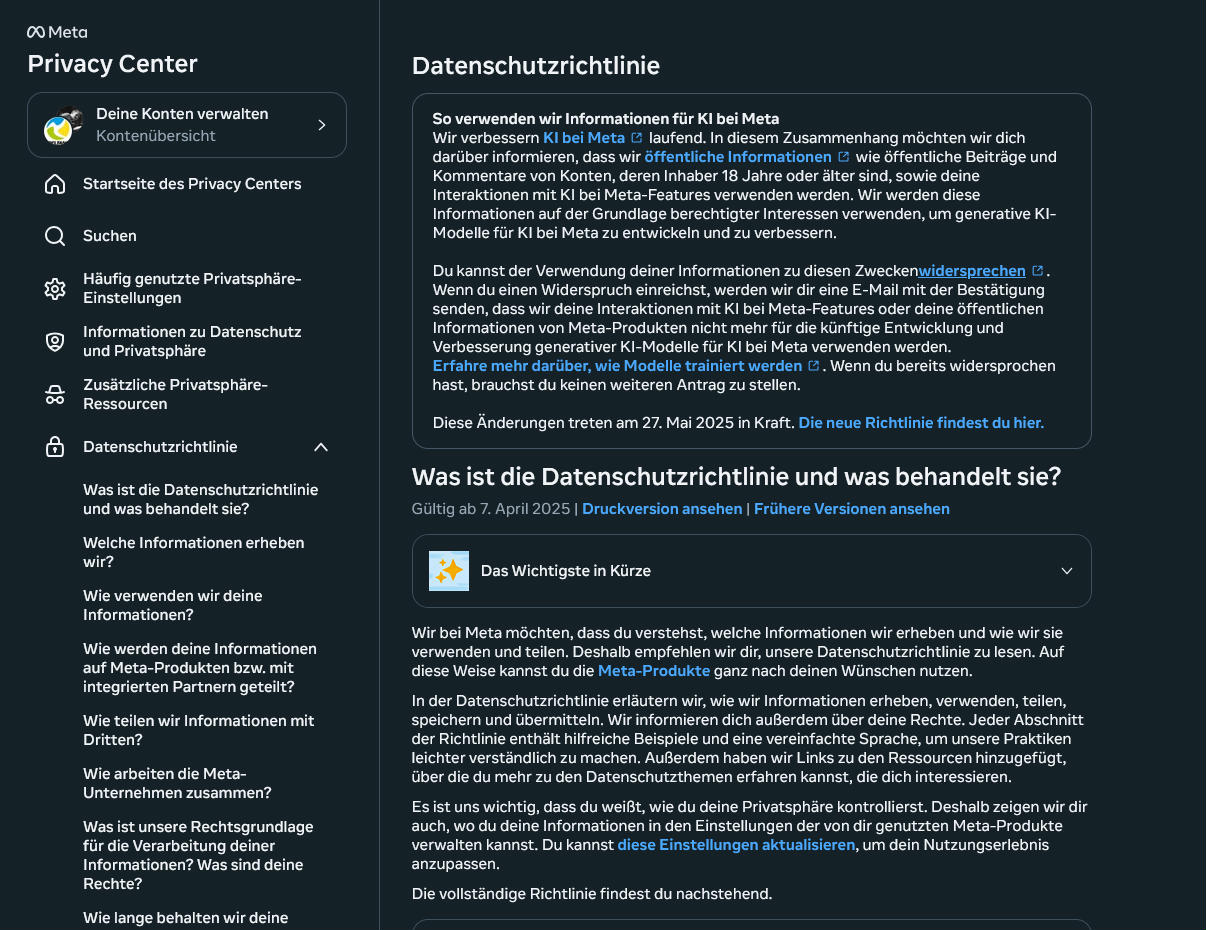Screen dimensions: 1206x930
Task: Open the Frühere Versionen ansehen link
Action: (852, 509)
